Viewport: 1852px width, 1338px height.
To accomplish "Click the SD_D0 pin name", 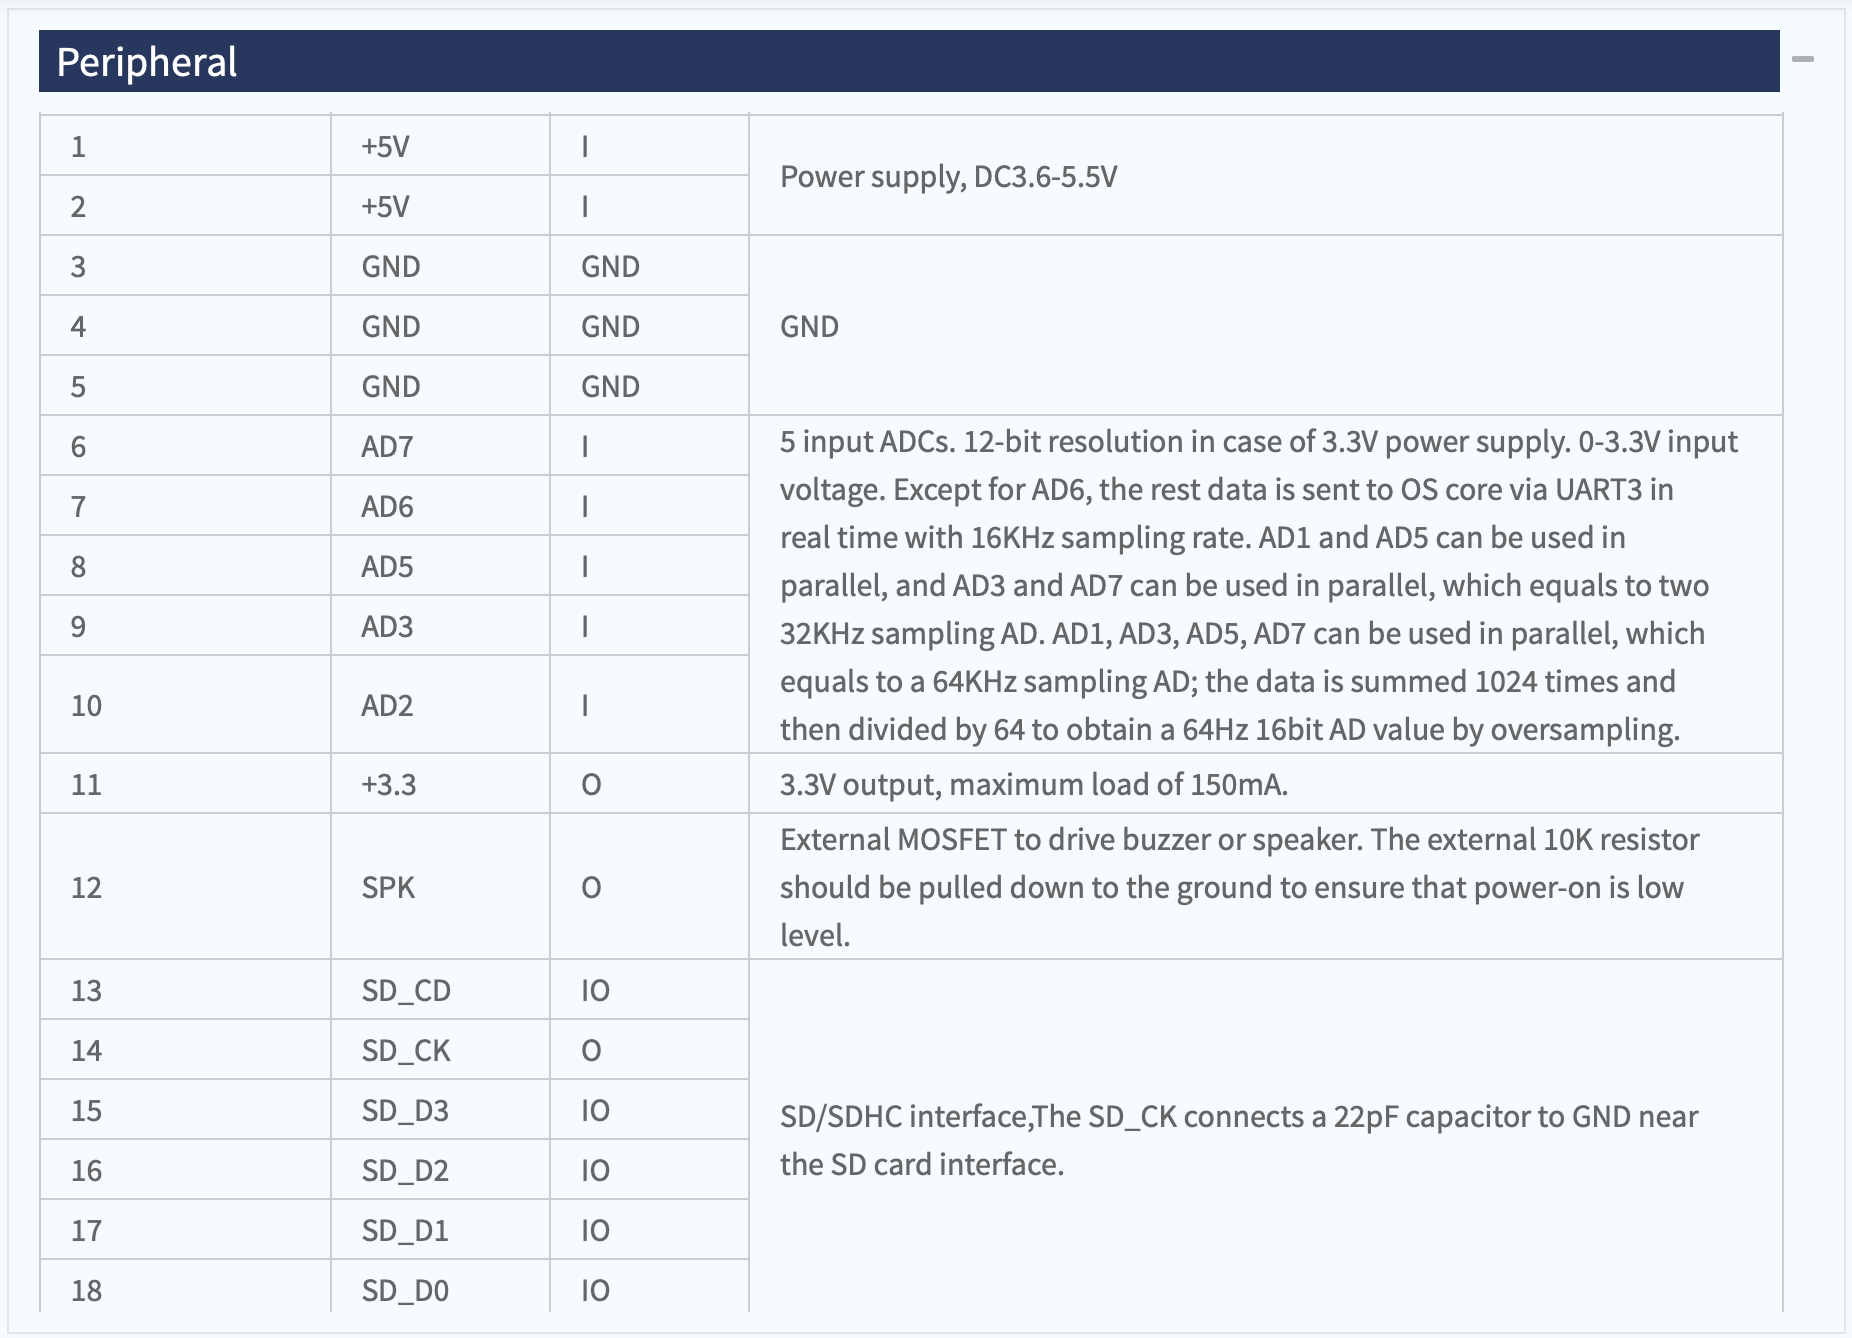I will pyautogui.click(x=405, y=1290).
